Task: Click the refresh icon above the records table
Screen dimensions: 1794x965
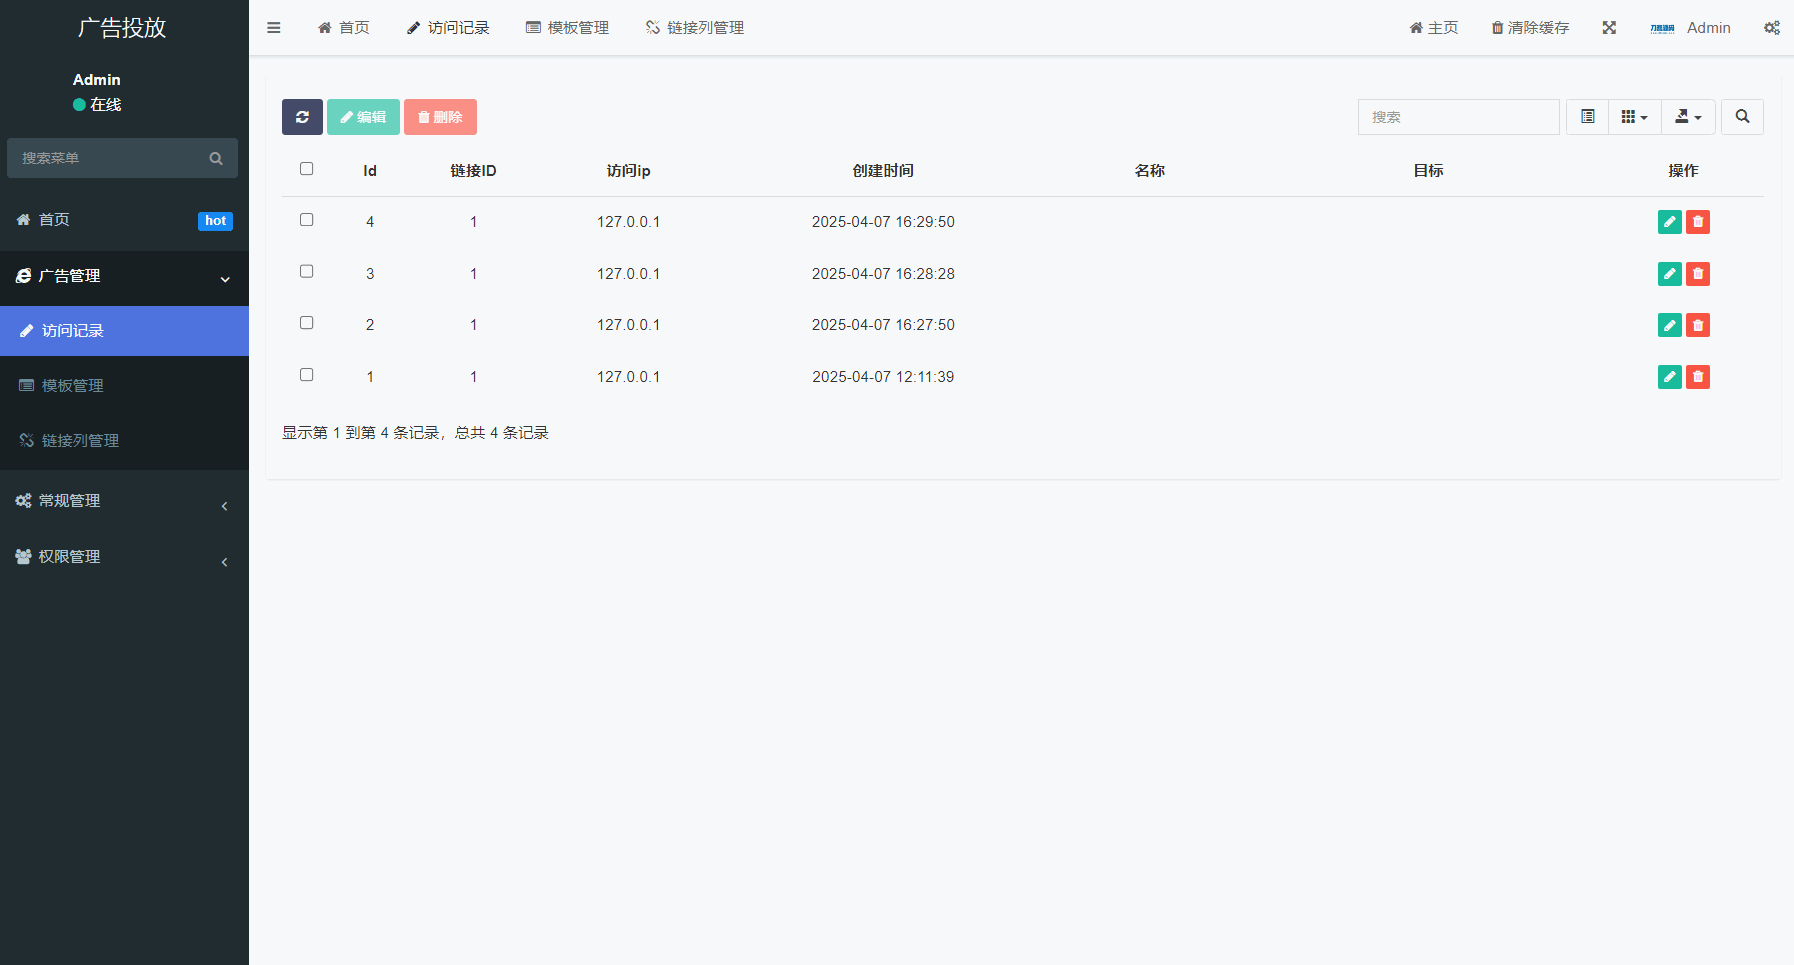Action: [x=302, y=117]
